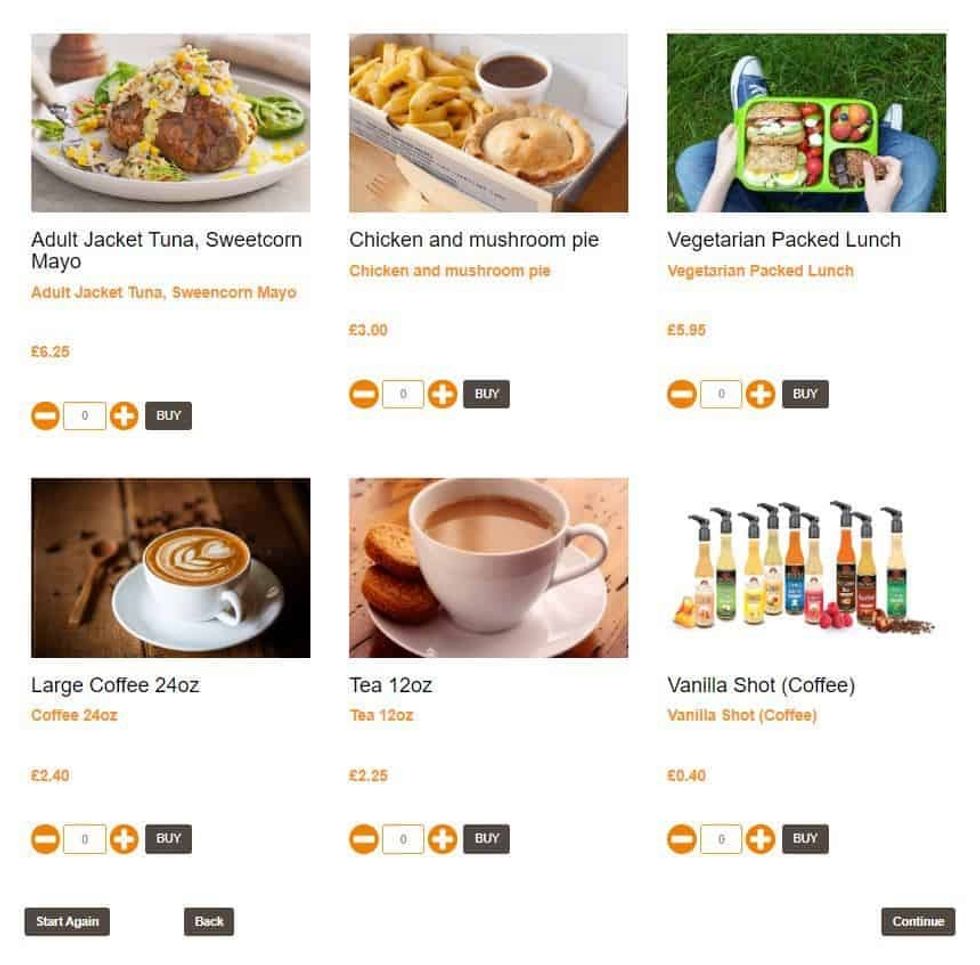Increase Vegetarian Packed Lunch quantity with plus
The width and height of the screenshot is (980, 965).
(x=760, y=394)
